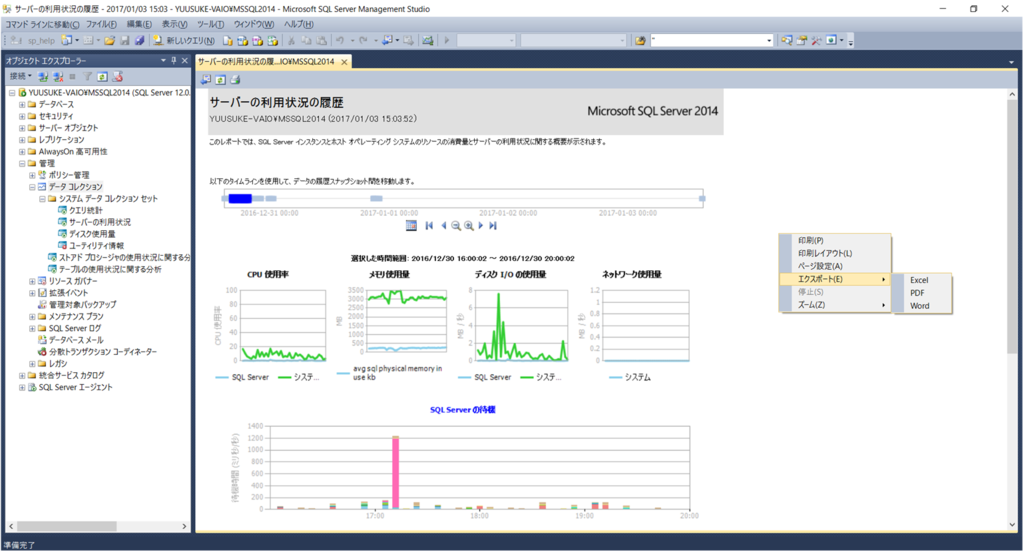This screenshot has width=1024, height=552.
Task: Click the CPU 使用率 chart title
Action: [x=268, y=274]
